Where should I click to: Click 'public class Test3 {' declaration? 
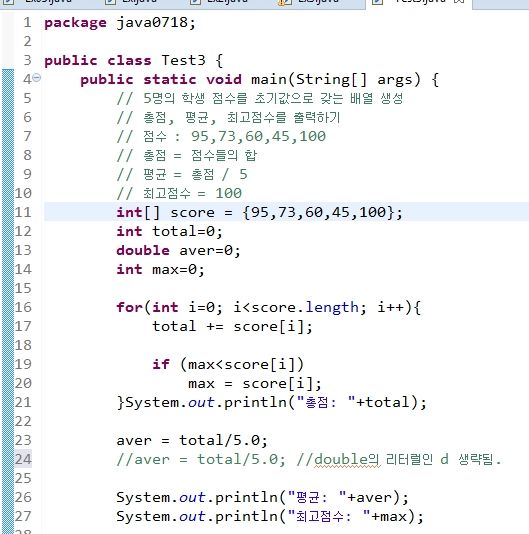click(134, 61)
